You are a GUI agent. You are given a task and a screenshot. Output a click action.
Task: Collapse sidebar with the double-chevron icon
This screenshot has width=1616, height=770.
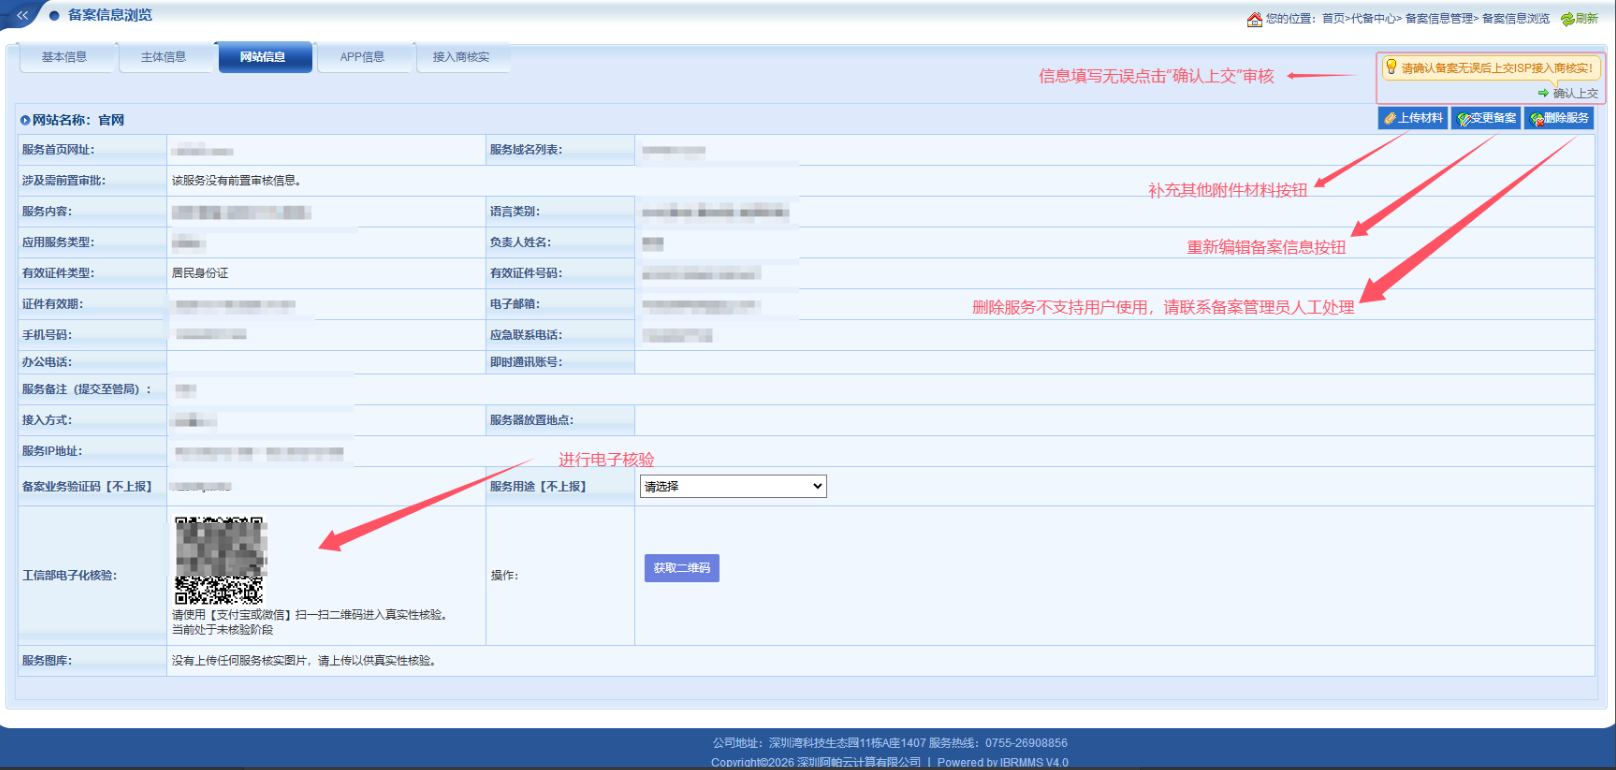click(22, 15)
